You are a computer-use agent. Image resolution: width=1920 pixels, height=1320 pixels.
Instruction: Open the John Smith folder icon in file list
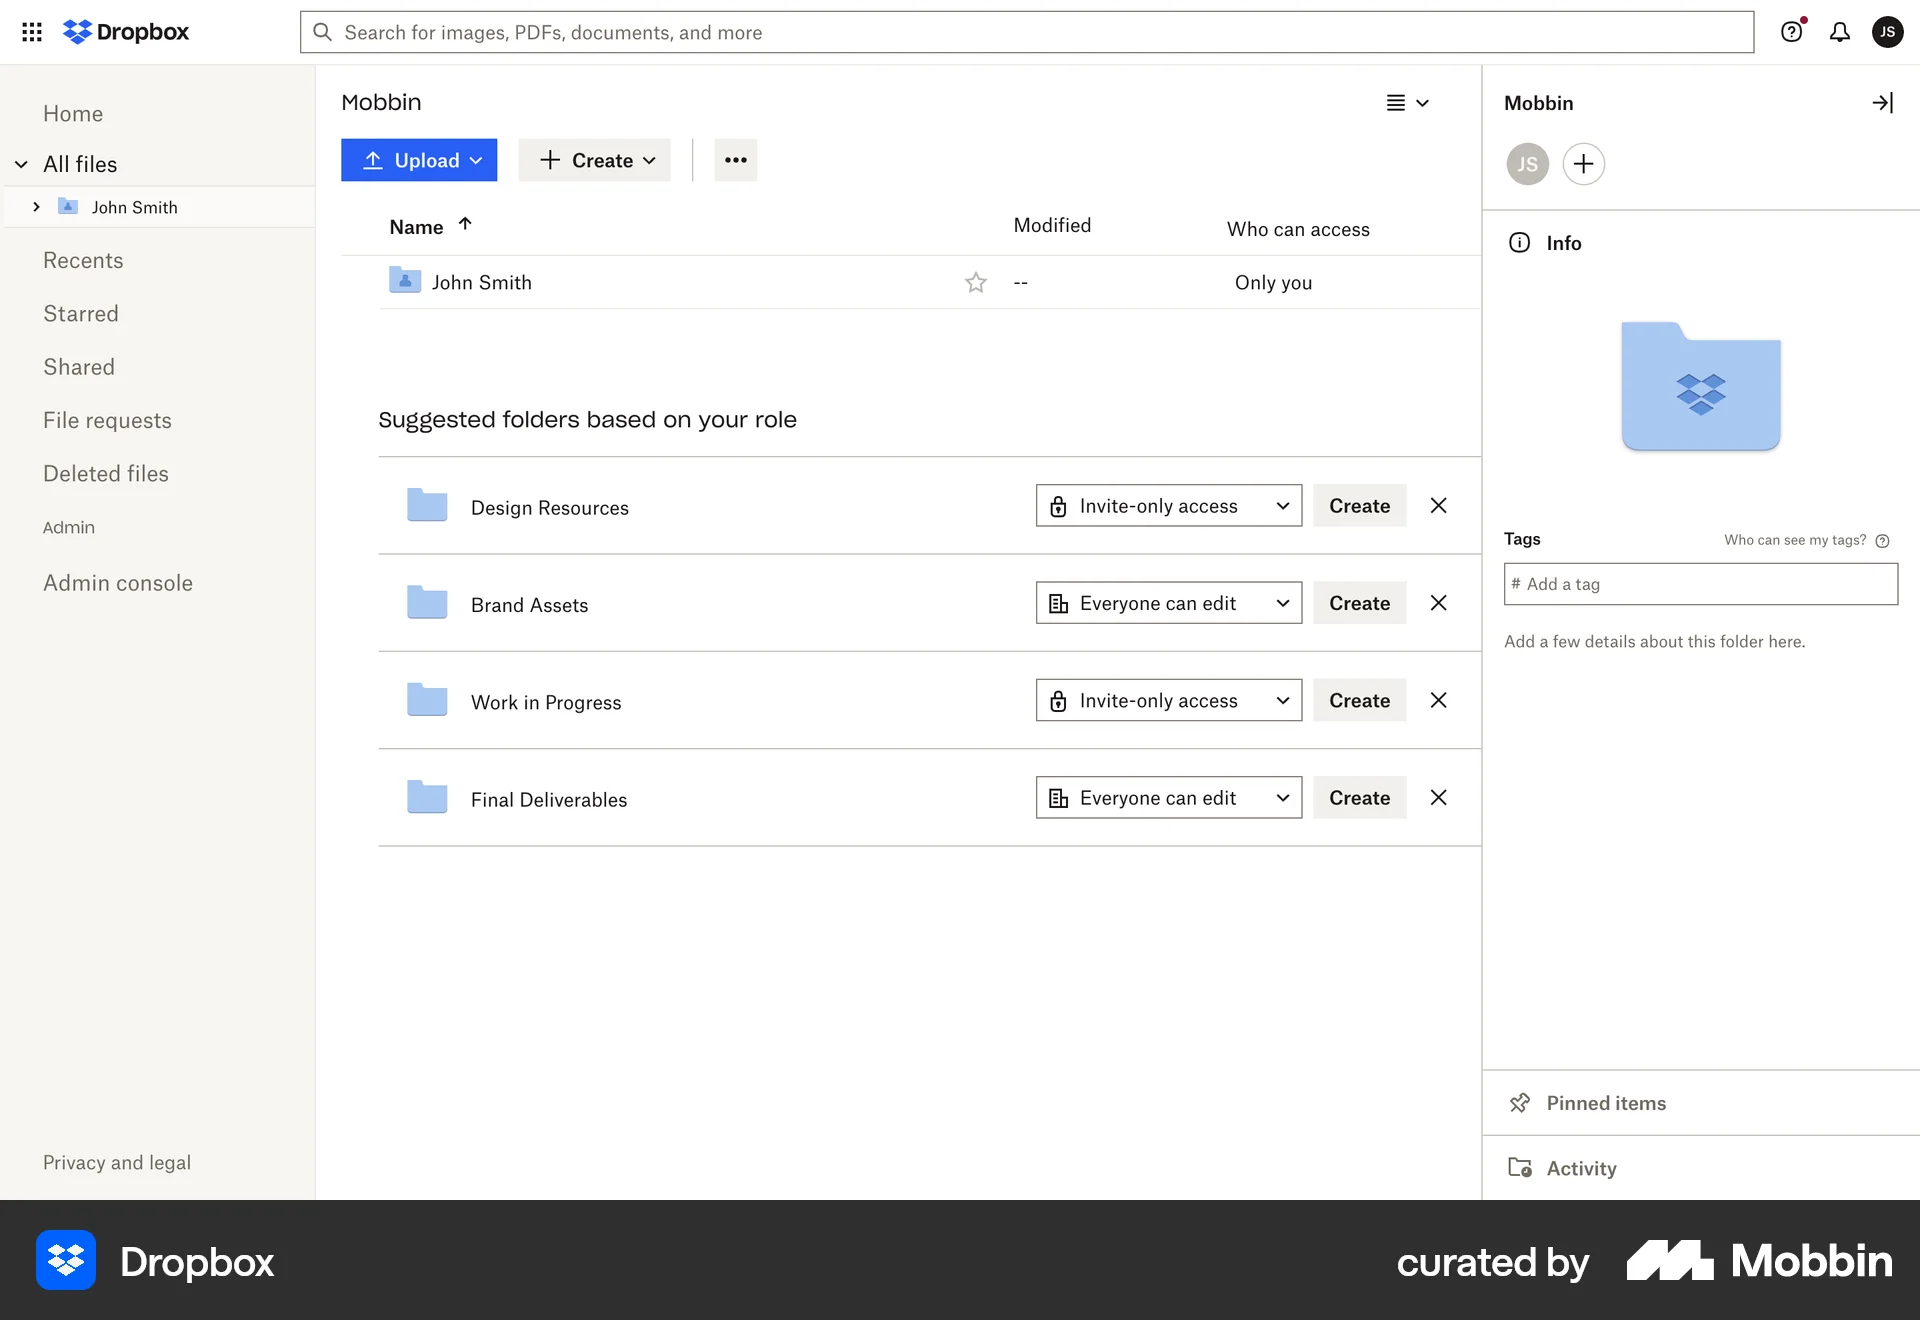pos(405,280)
